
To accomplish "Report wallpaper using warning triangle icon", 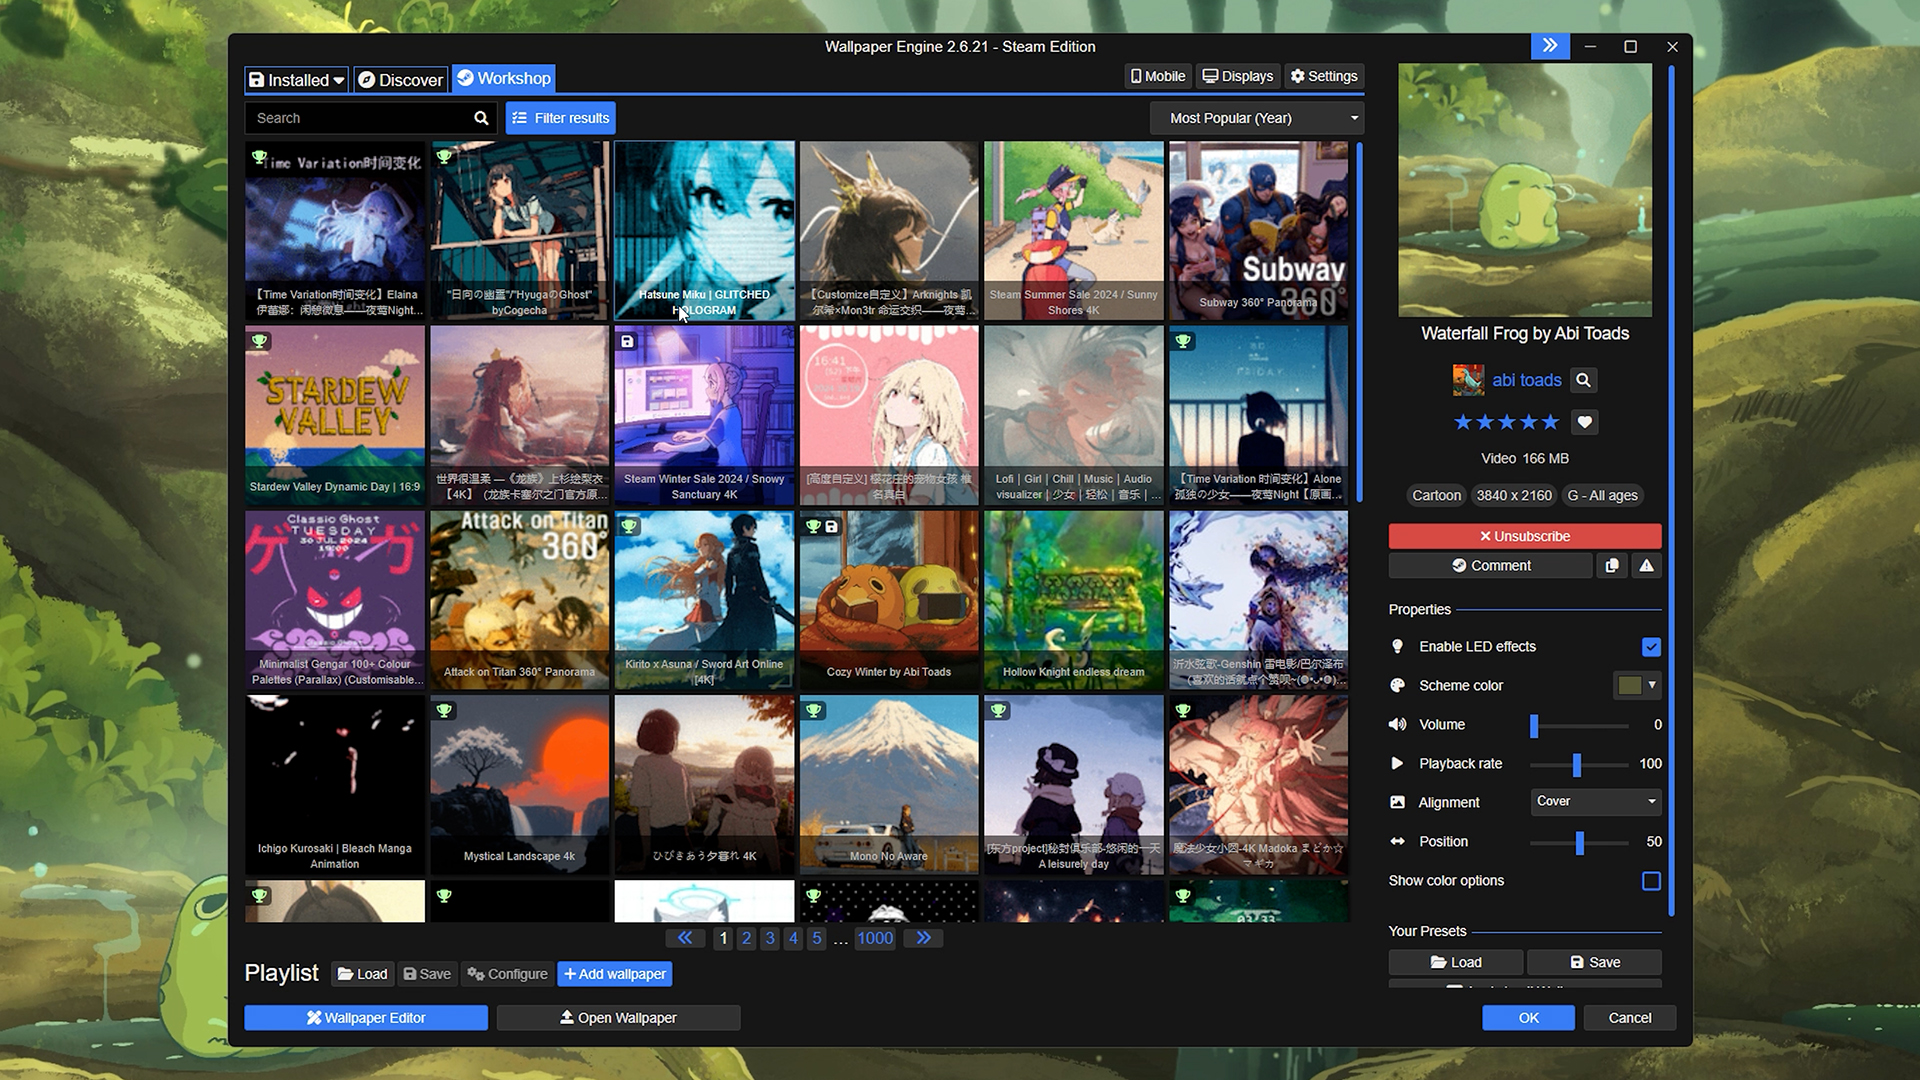I will click(x=1646, y=566).
